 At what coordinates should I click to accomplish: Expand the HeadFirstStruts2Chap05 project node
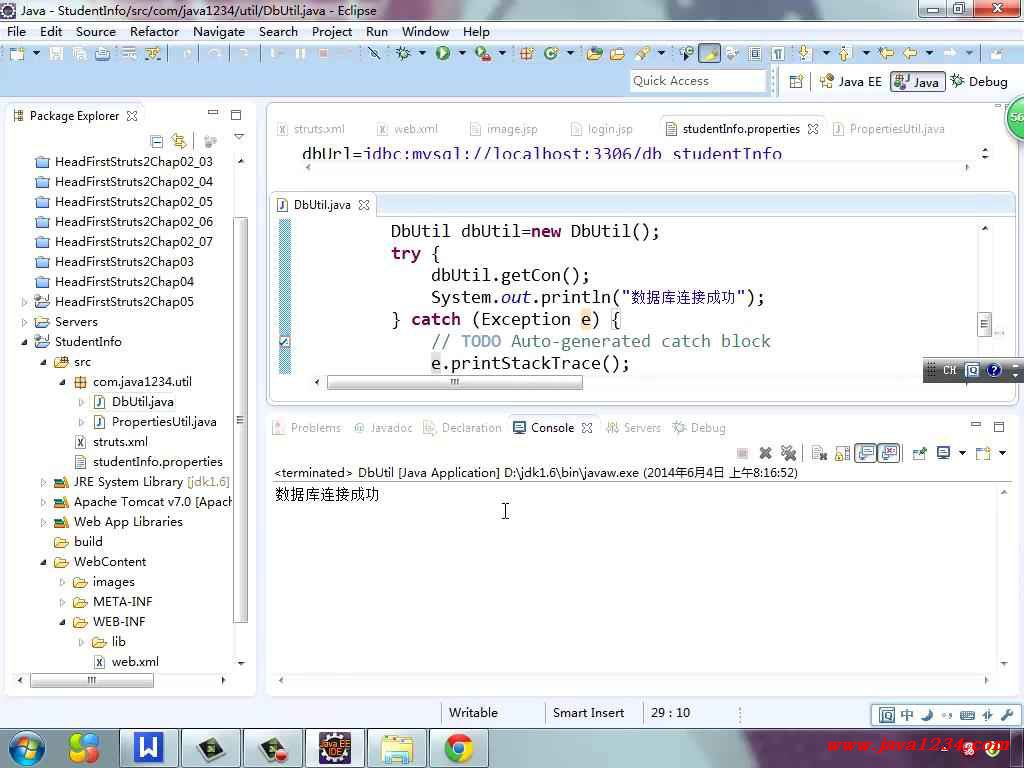coord(25,302)
